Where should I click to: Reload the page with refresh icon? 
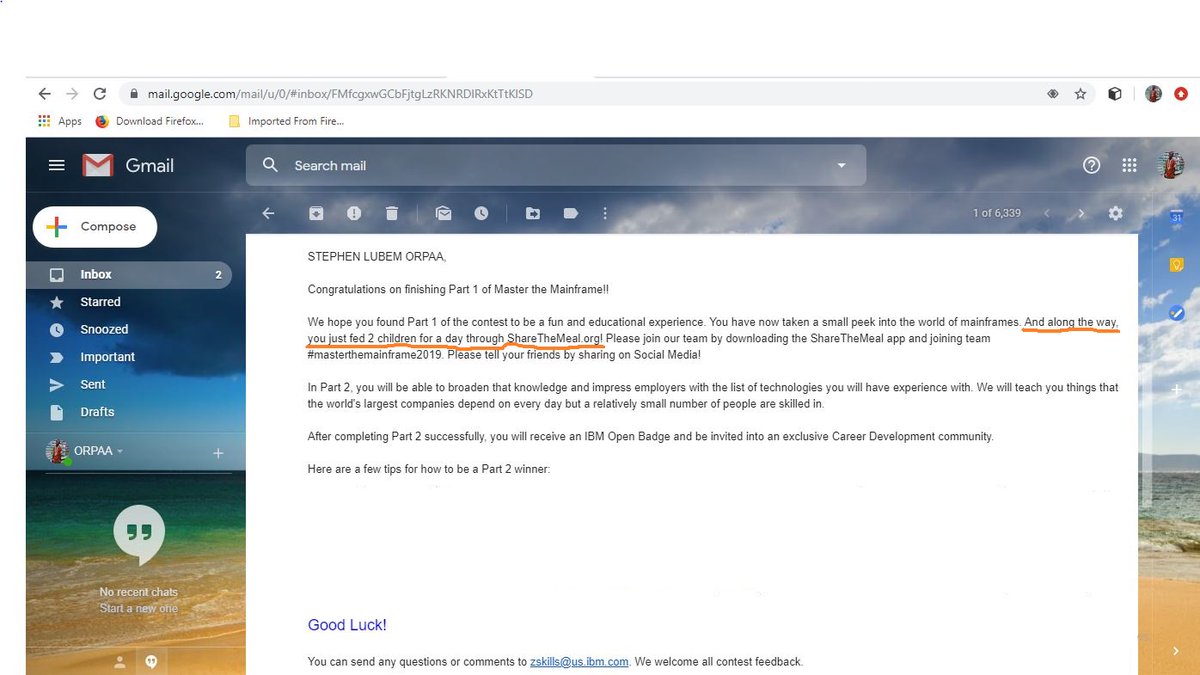tap(99, 94)
